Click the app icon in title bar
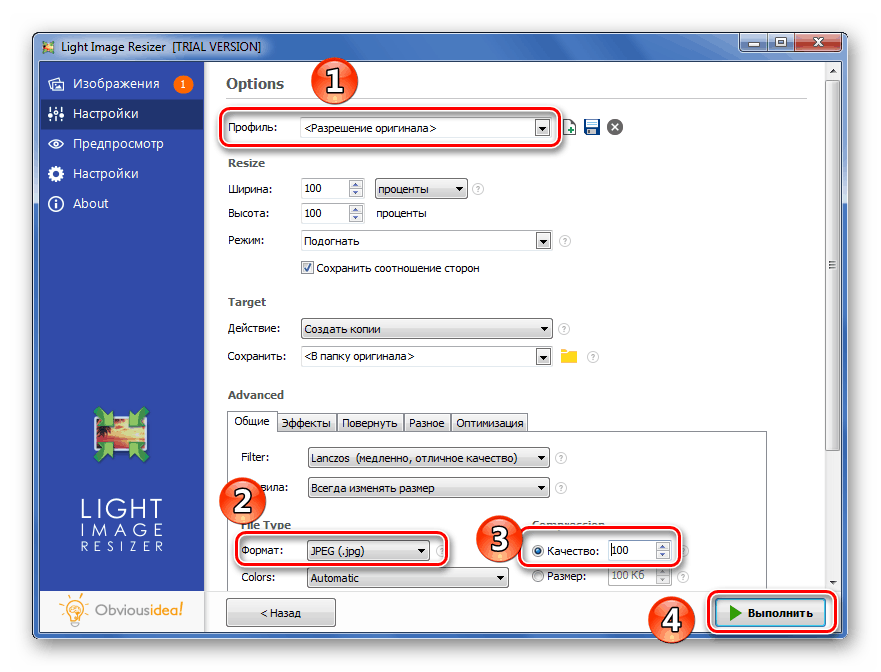This screenshot has height=672, width=881. [x=48, y=47]
